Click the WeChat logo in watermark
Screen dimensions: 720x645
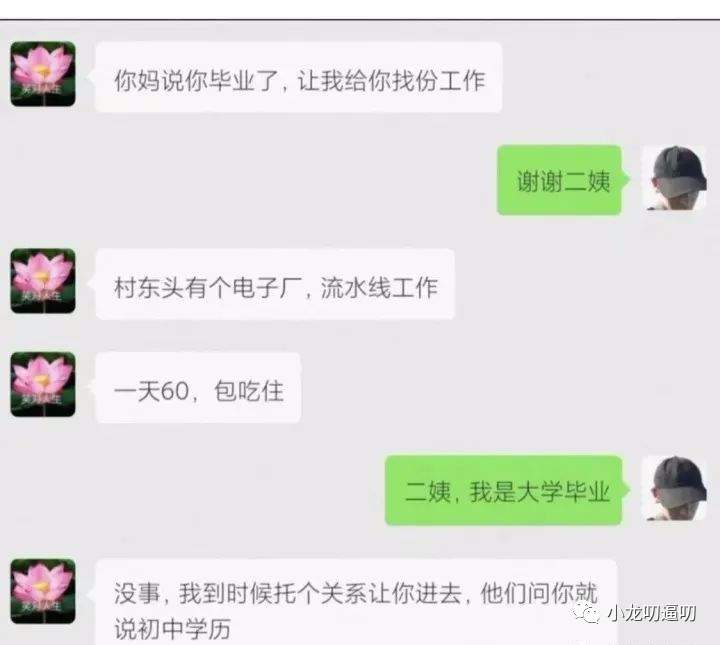coord(585,613)
